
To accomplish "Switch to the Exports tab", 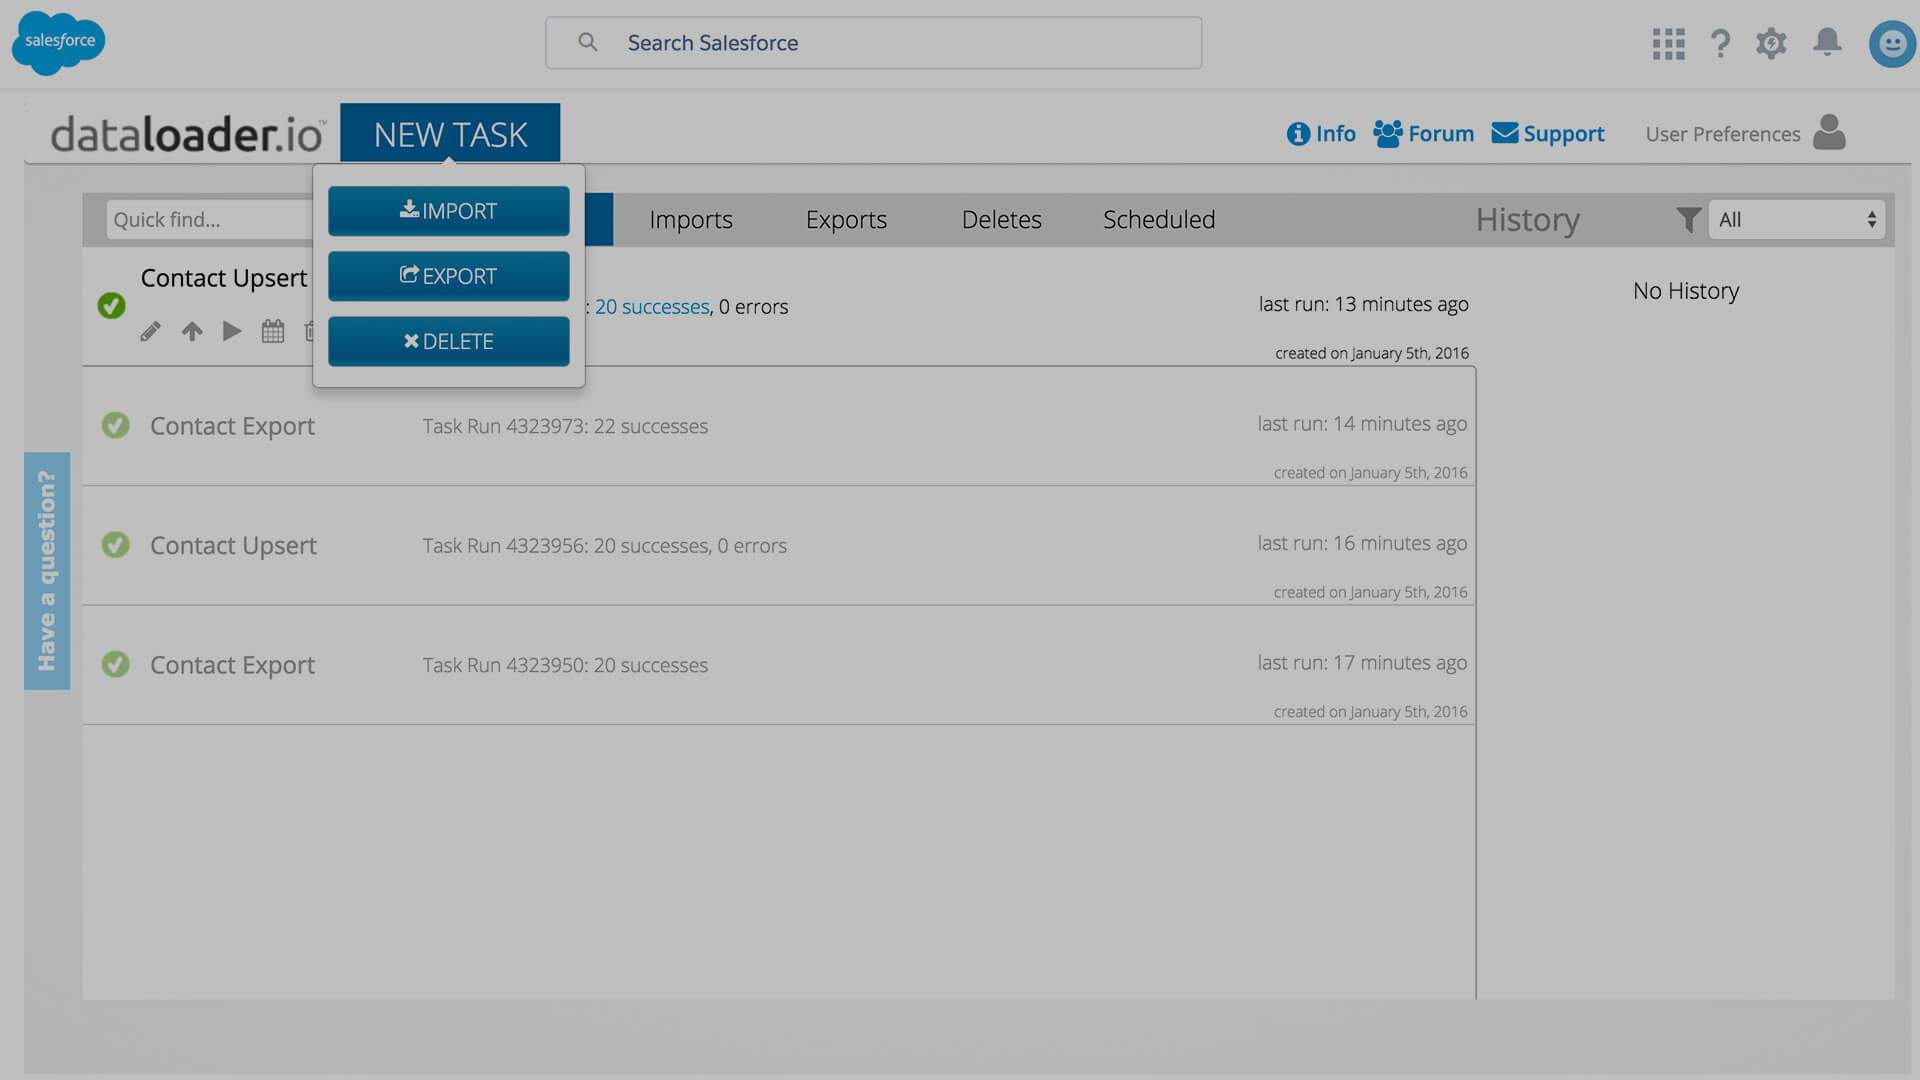I will (x=846, y=220).
